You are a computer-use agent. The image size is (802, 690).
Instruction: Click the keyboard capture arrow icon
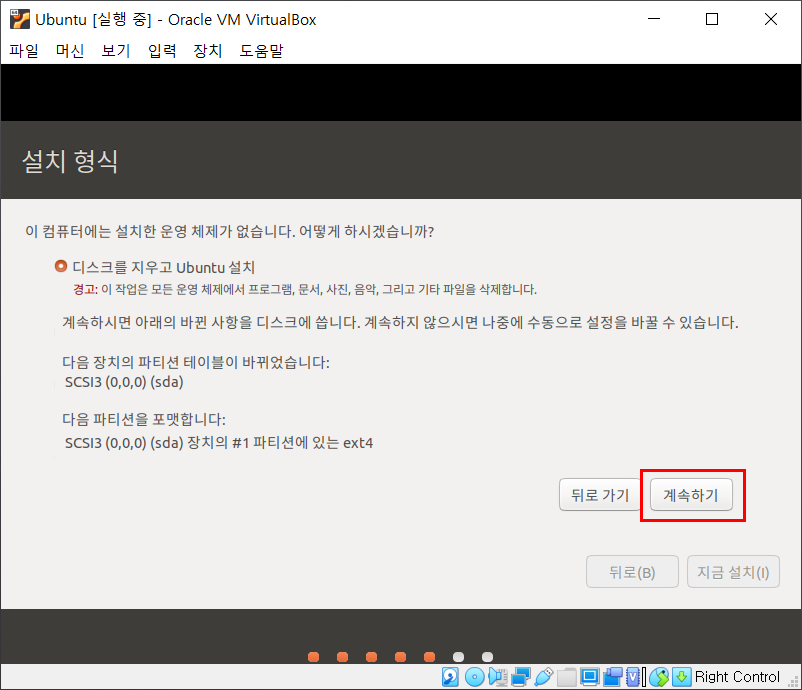pos(681,677)
